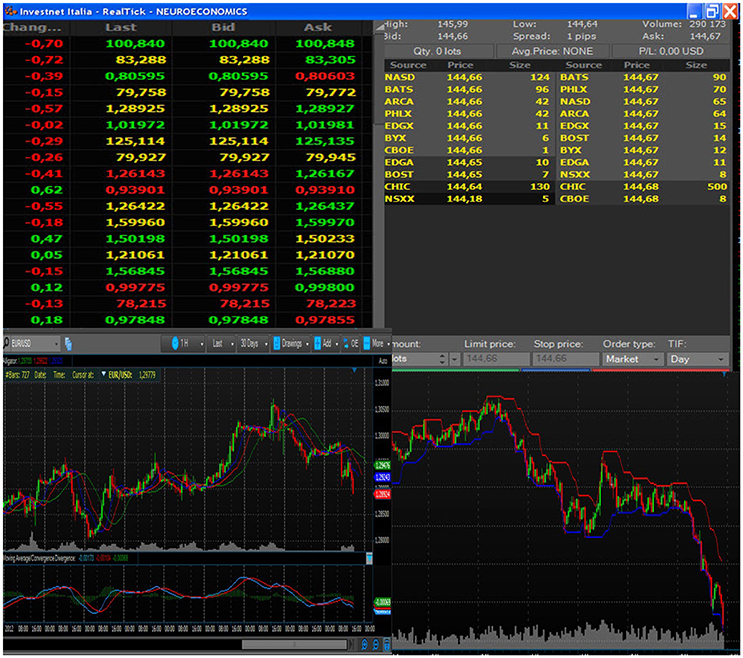Minimize the RealTick window

(x=694, y=11)
